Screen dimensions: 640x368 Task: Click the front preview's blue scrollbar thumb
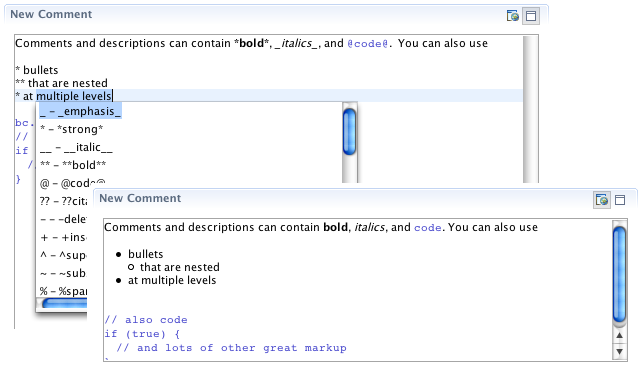click(619, 274)
